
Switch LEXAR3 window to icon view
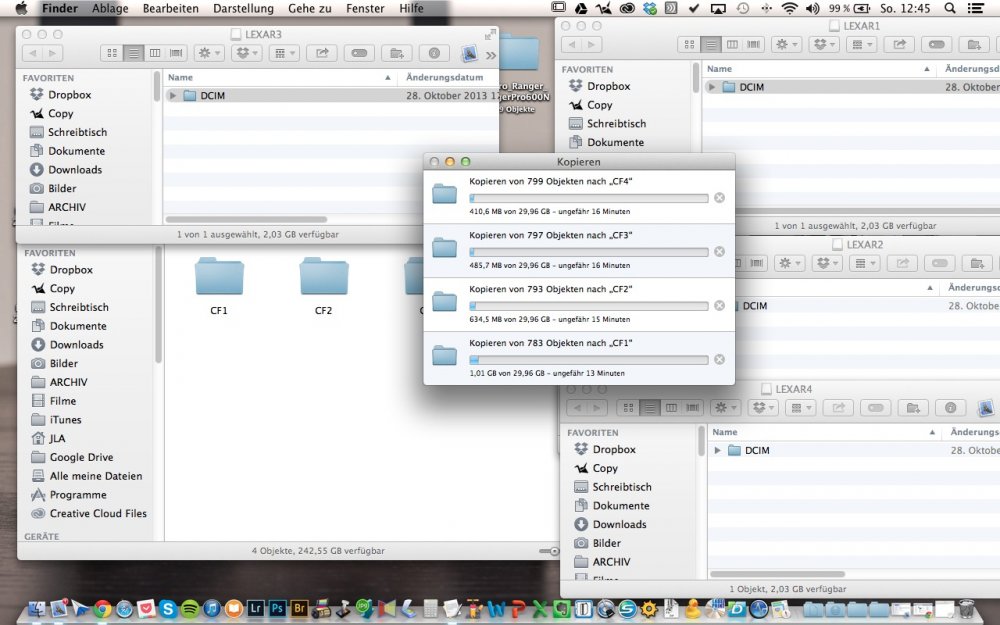point(113,53)
